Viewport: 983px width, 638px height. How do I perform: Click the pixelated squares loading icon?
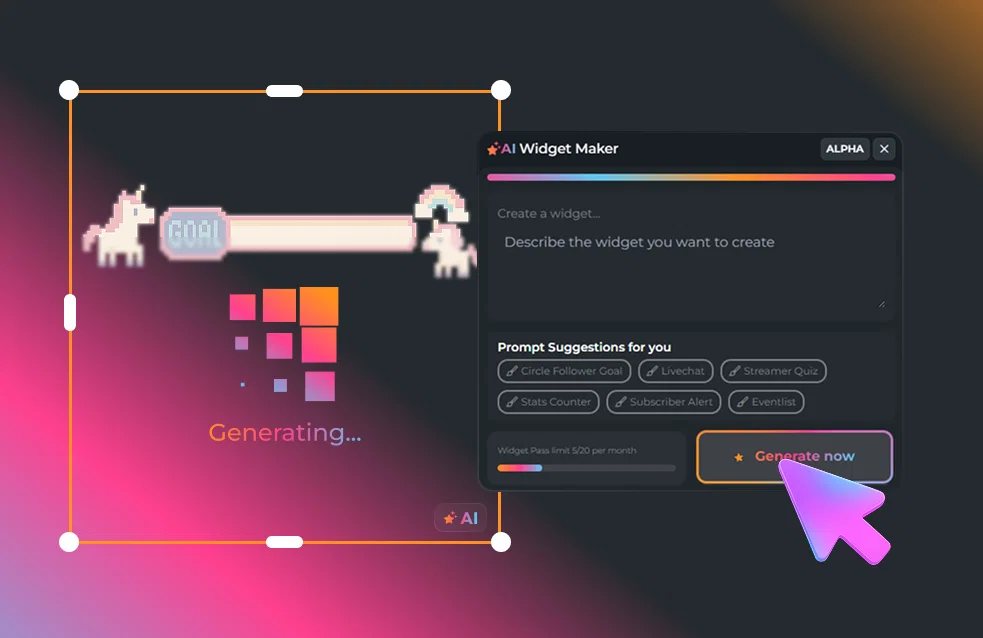tap(284, 343)
